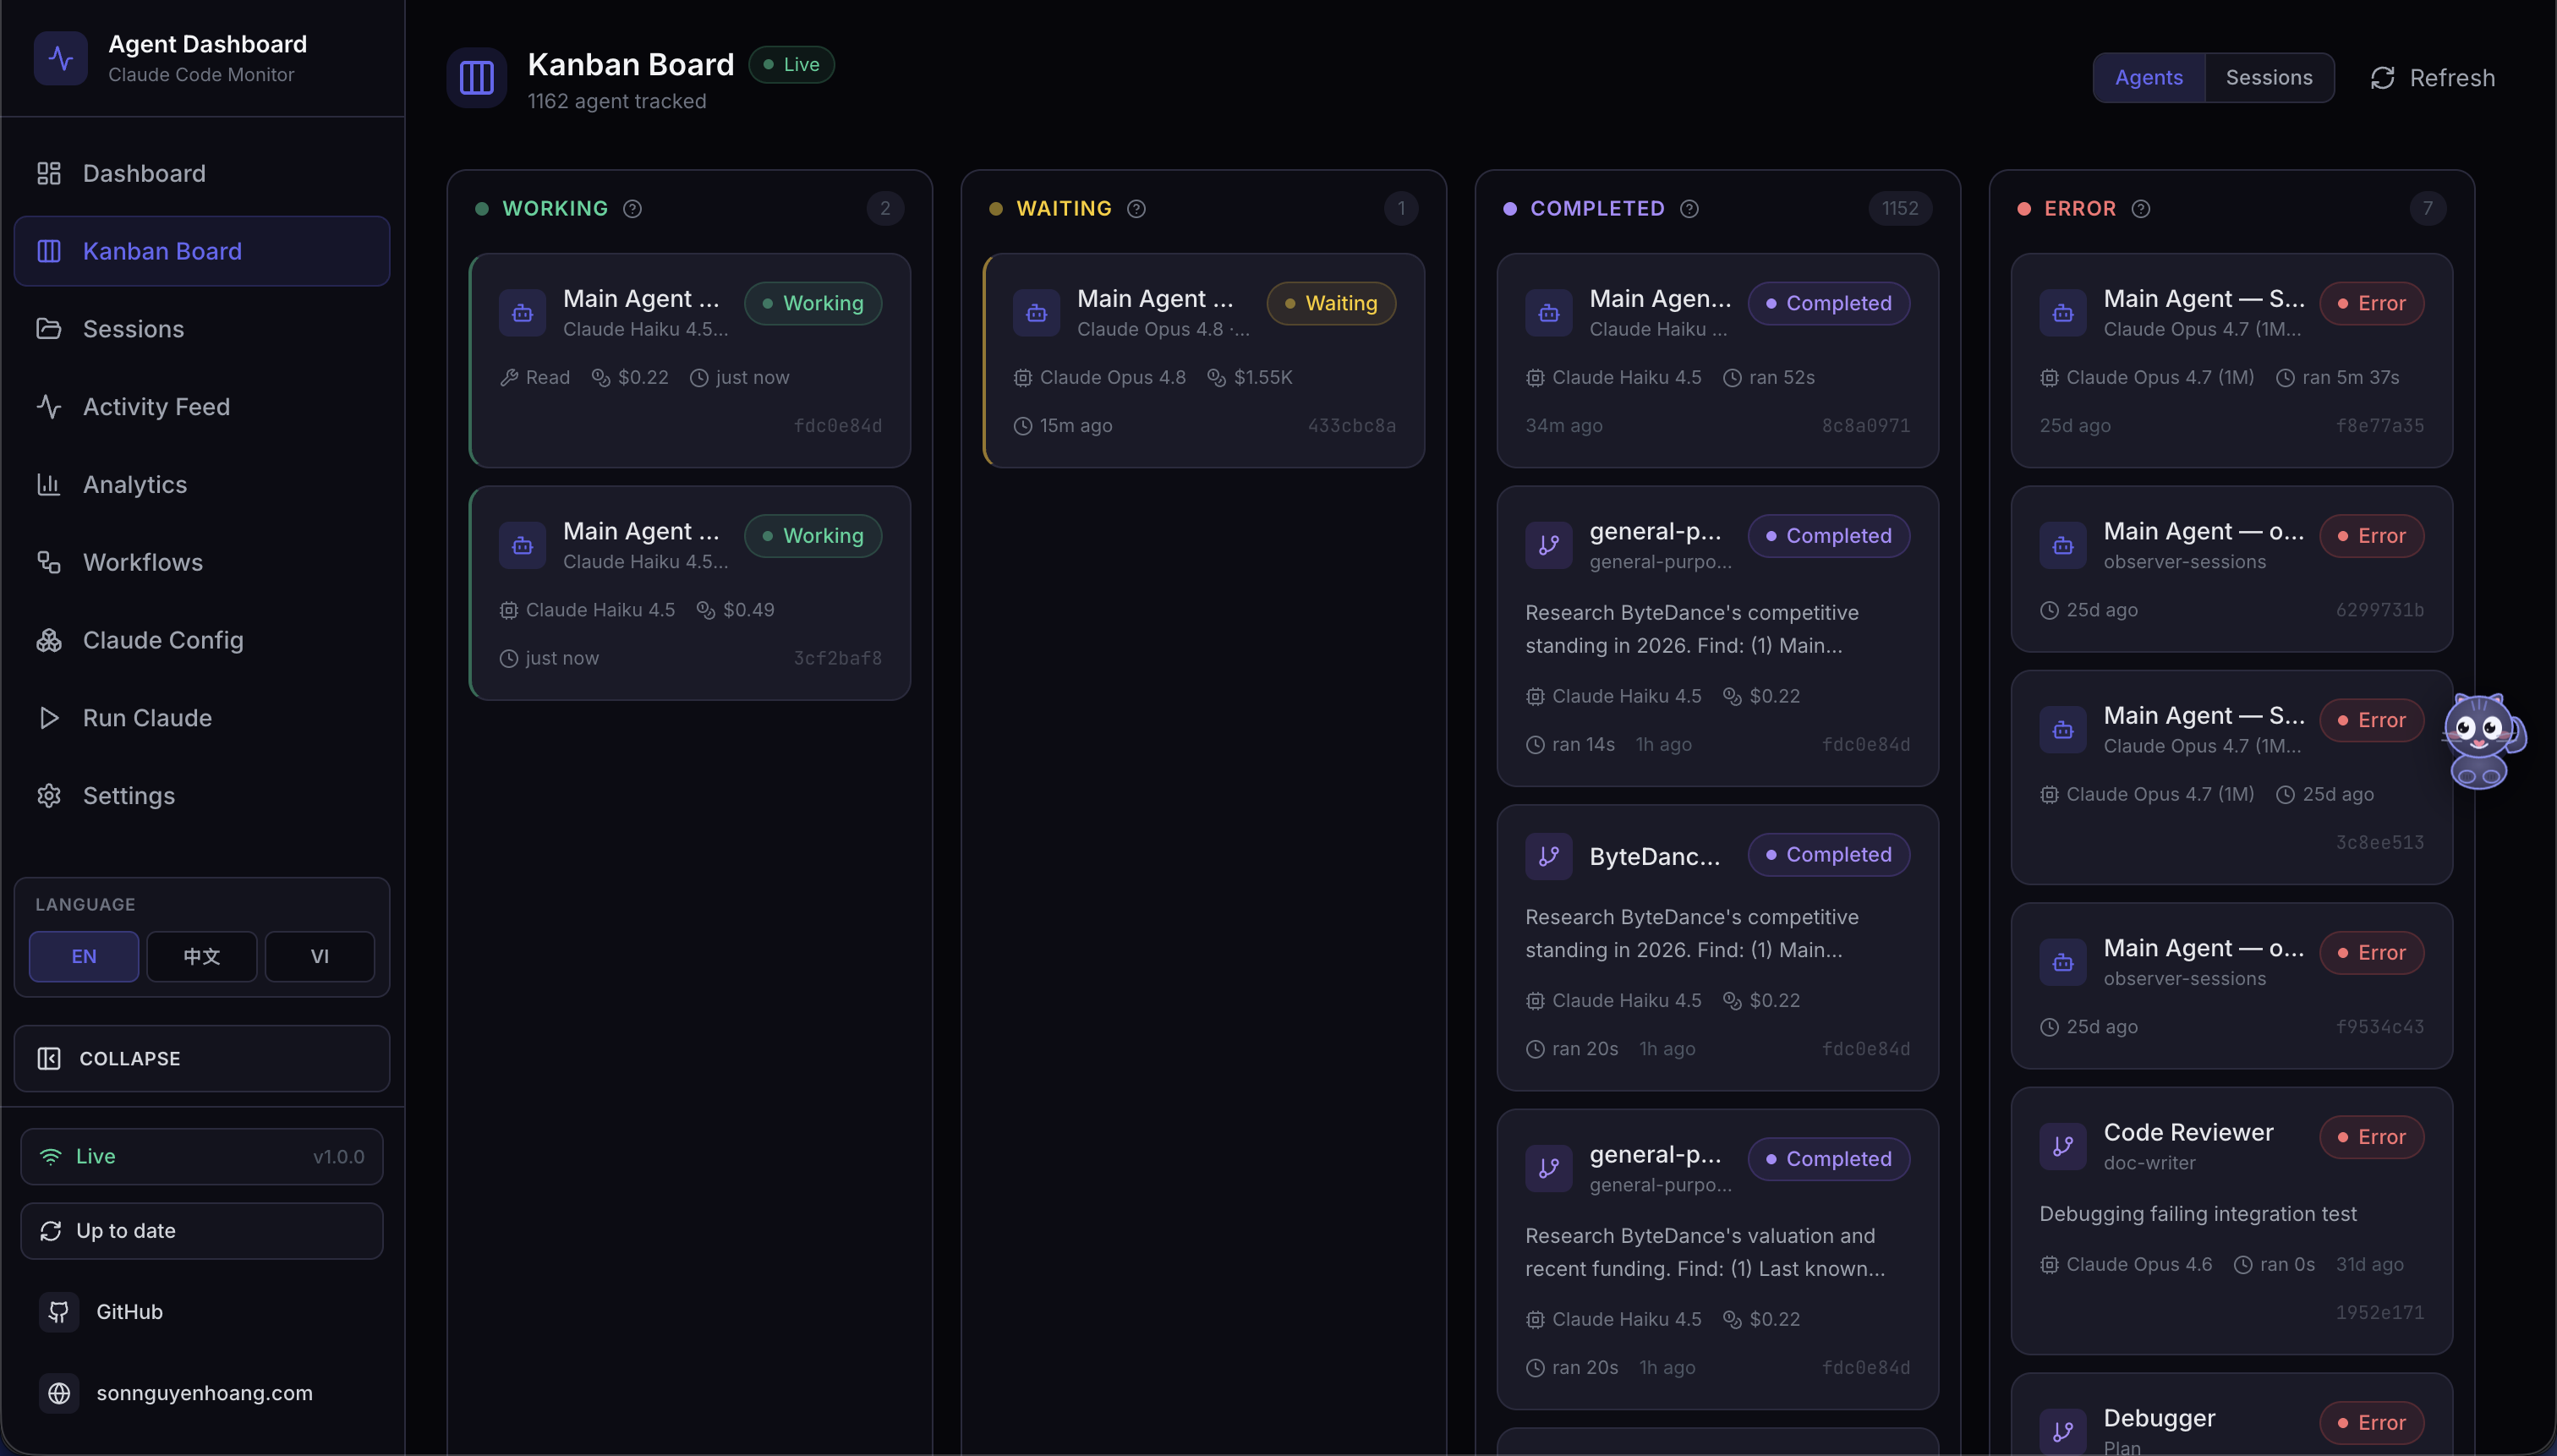Open Dashboard from the sidebar
2557x1456 pixels.
(202, 173)
